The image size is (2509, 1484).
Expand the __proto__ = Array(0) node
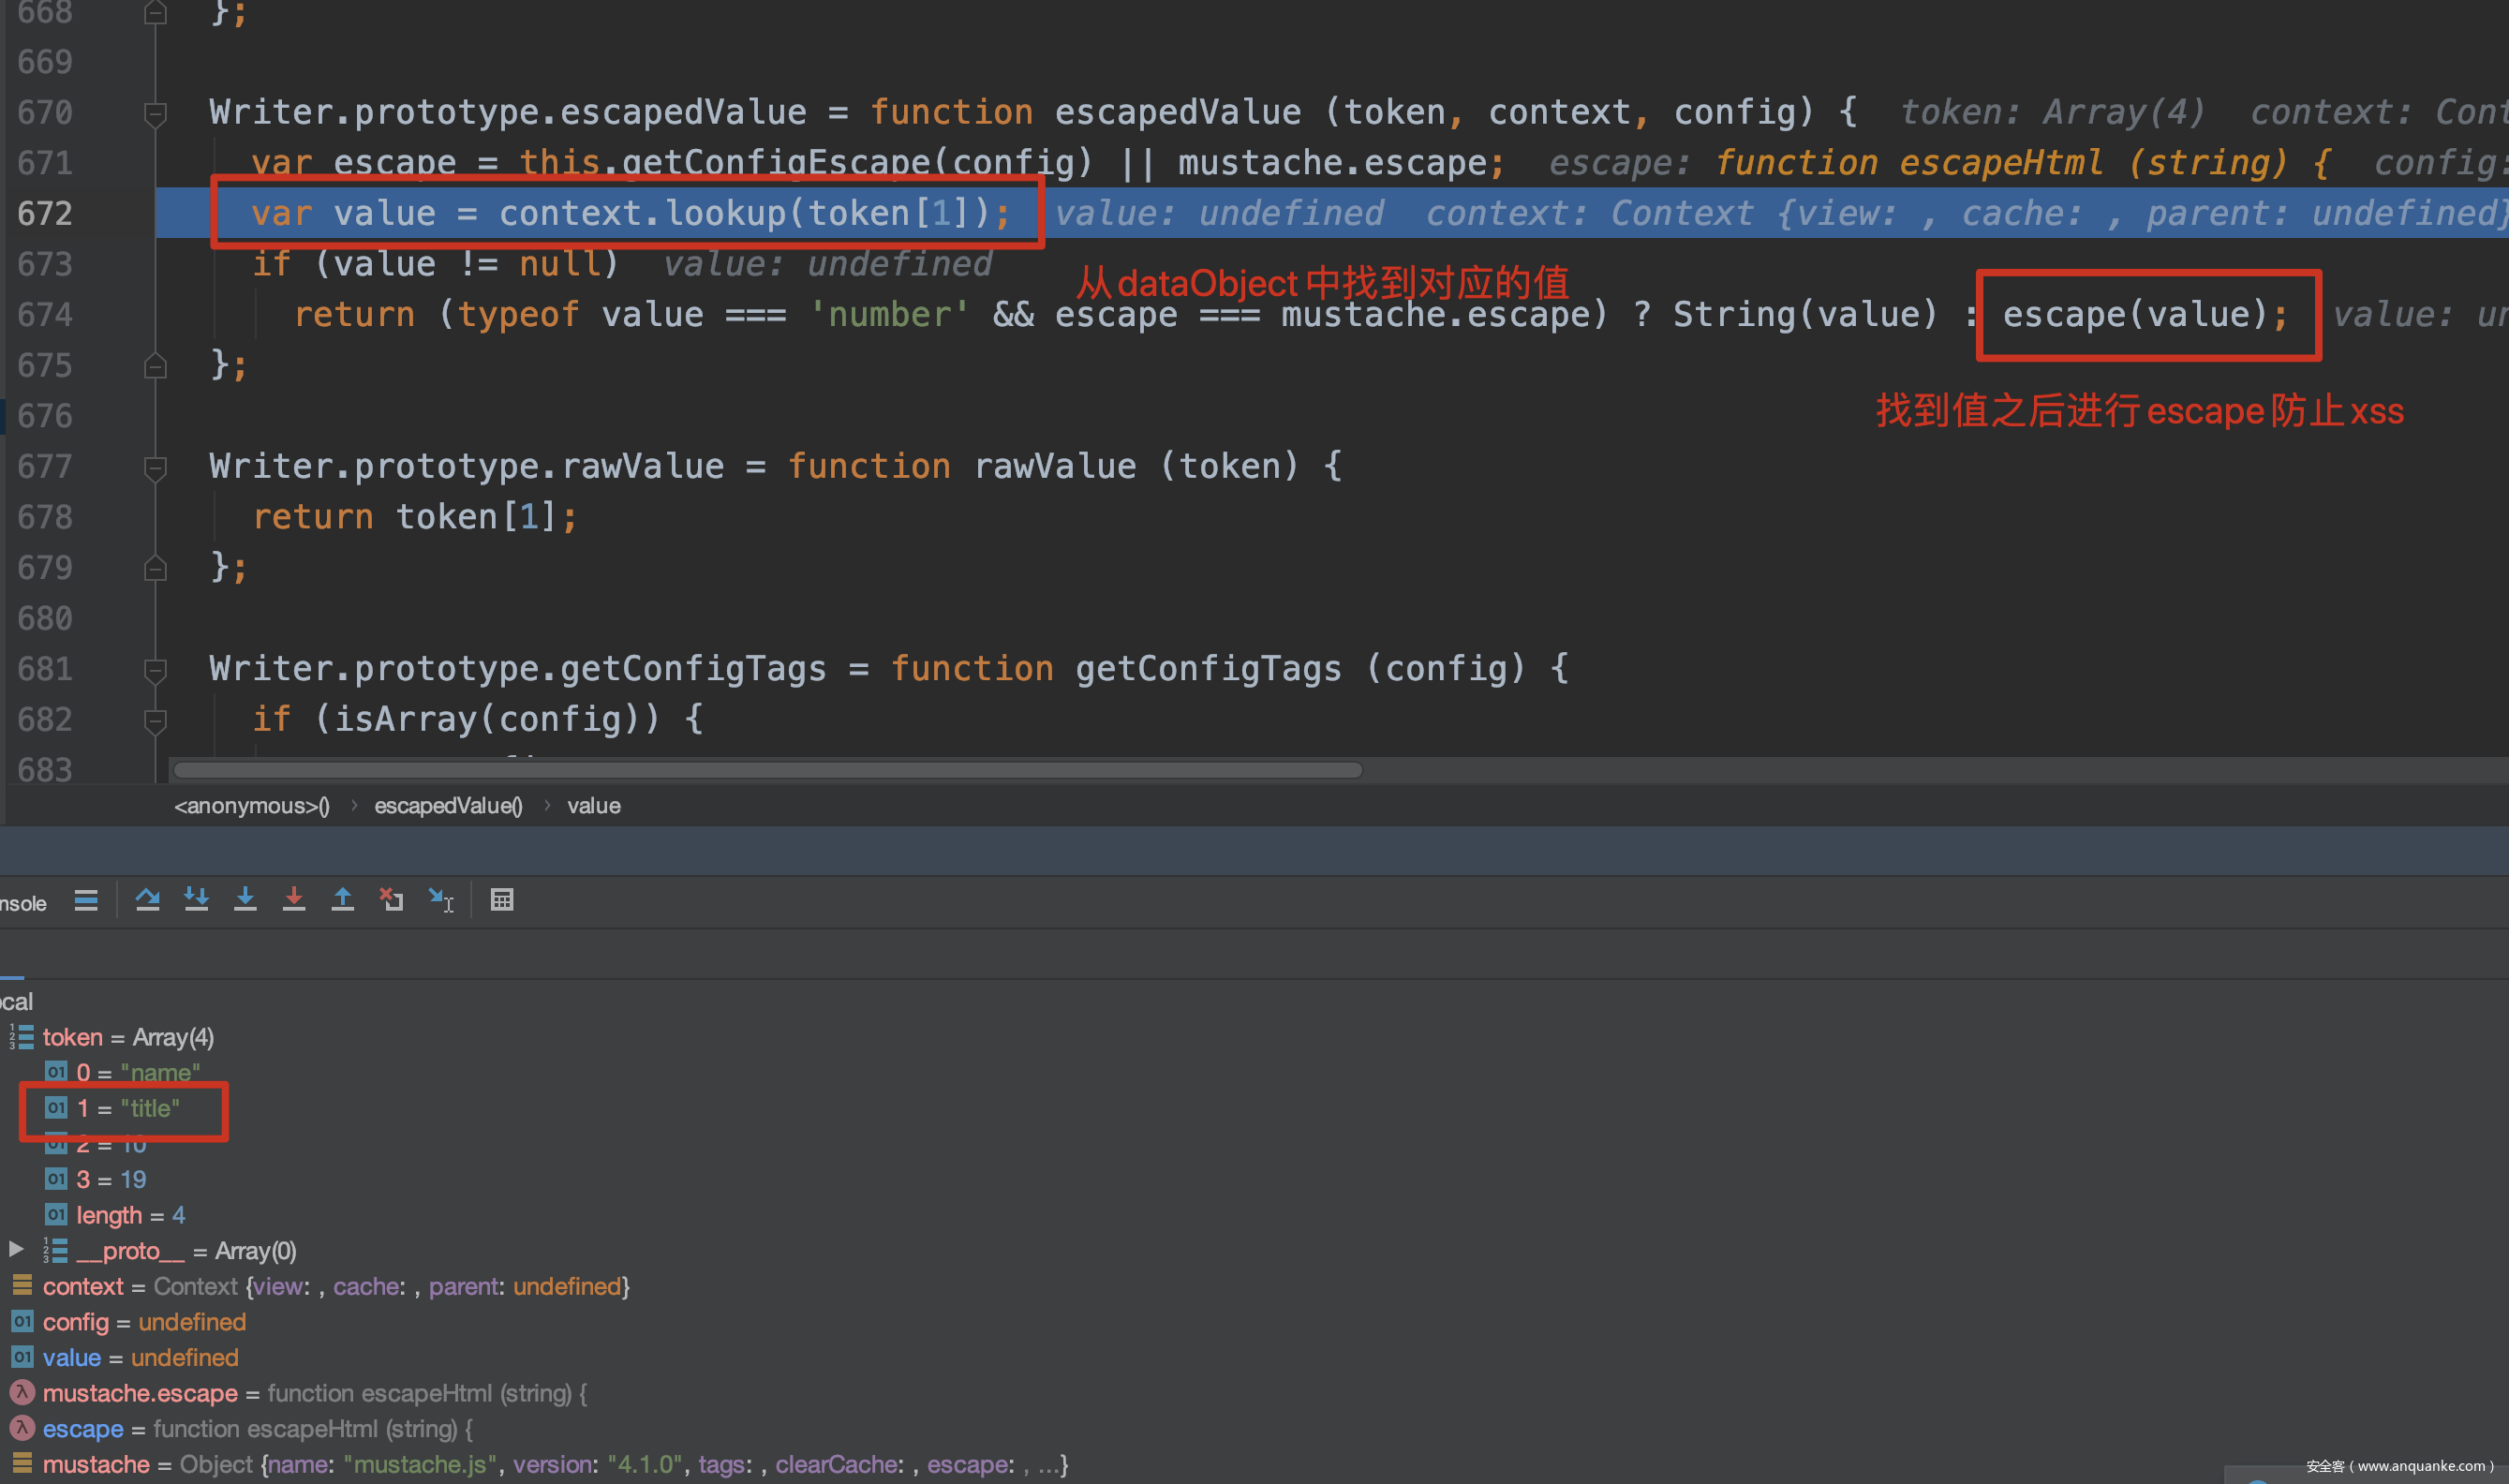click(16, 1249)
